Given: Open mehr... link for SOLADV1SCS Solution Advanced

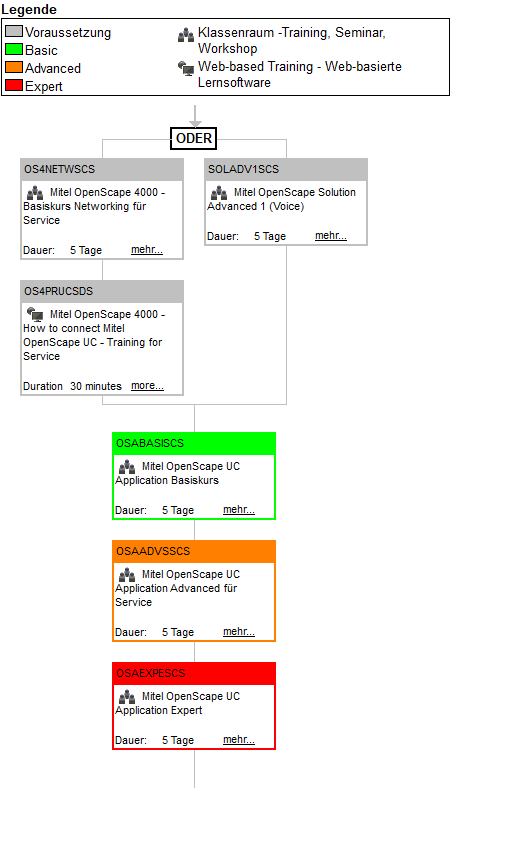Looking at the screenshot, I should 331,236.
